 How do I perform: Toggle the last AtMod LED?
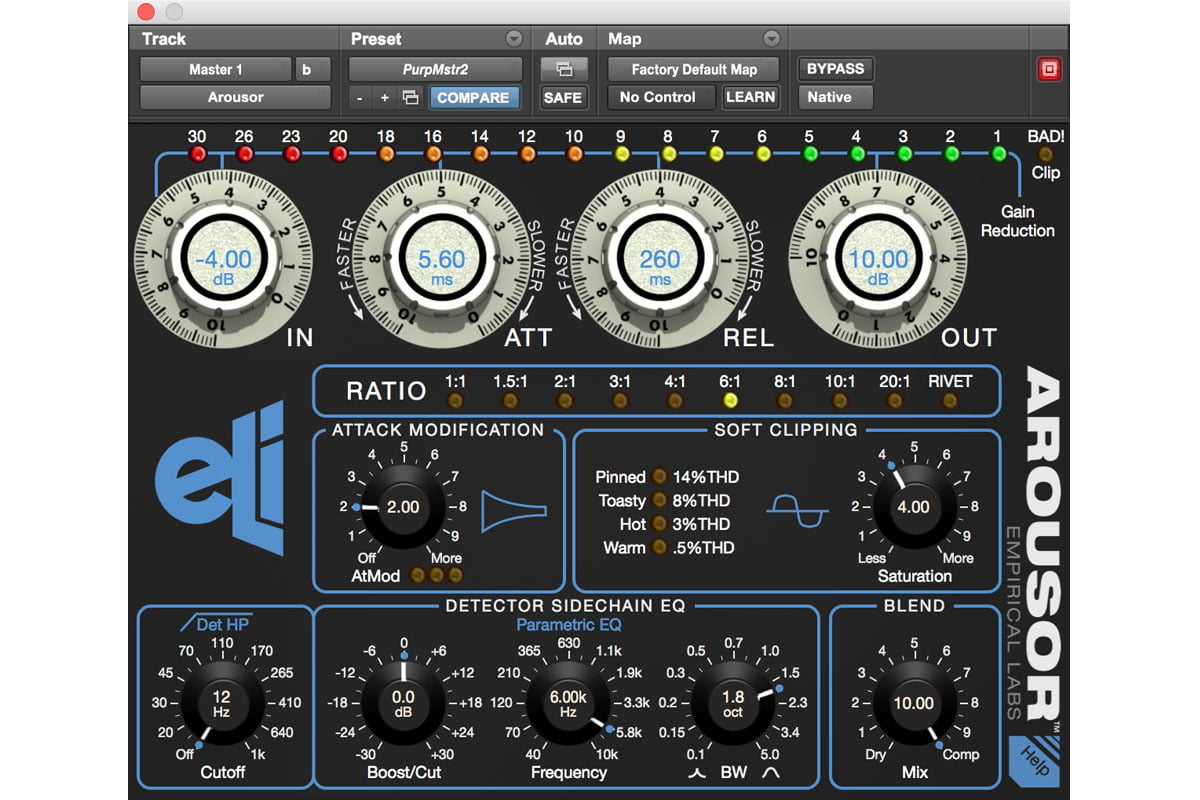(x=456, y=575)
